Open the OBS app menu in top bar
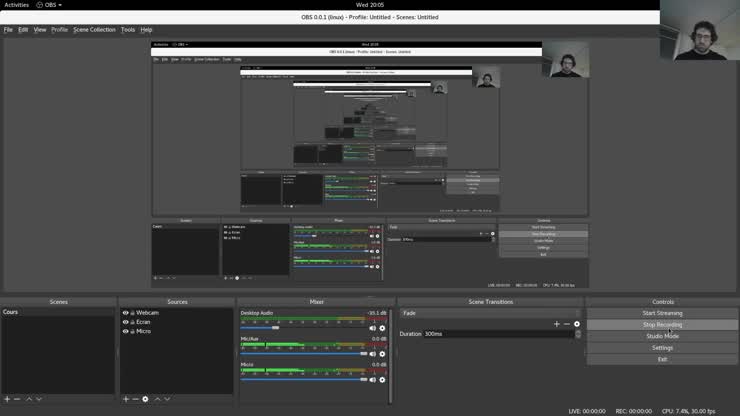The height and width of the screenshot is (416, 740). 52,5
